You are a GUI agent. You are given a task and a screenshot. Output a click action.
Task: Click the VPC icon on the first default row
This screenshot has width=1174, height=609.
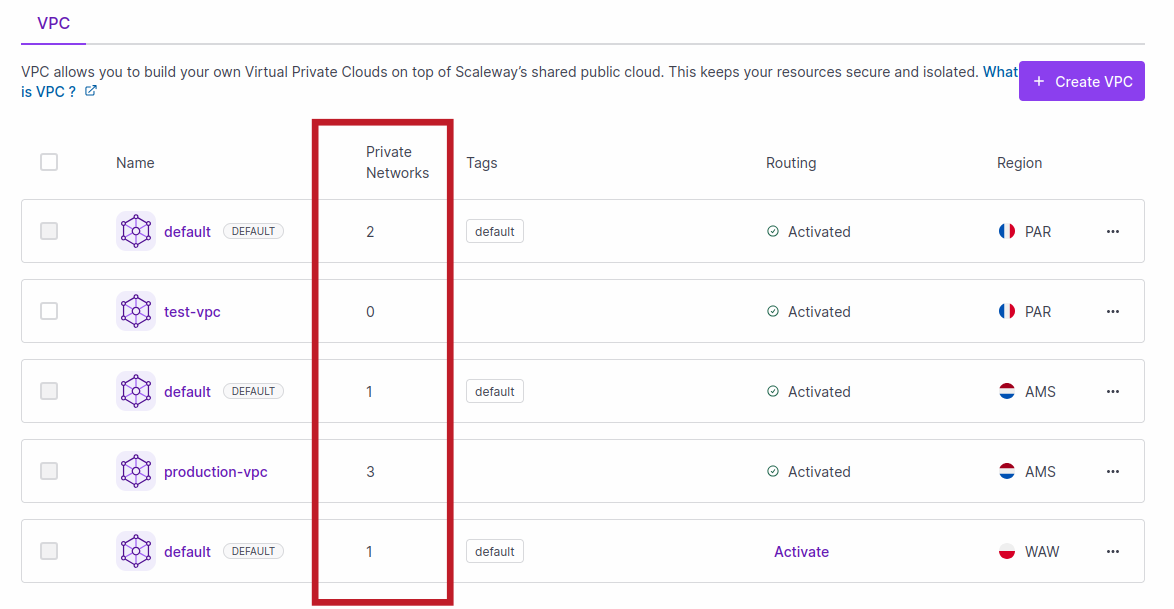135,231
